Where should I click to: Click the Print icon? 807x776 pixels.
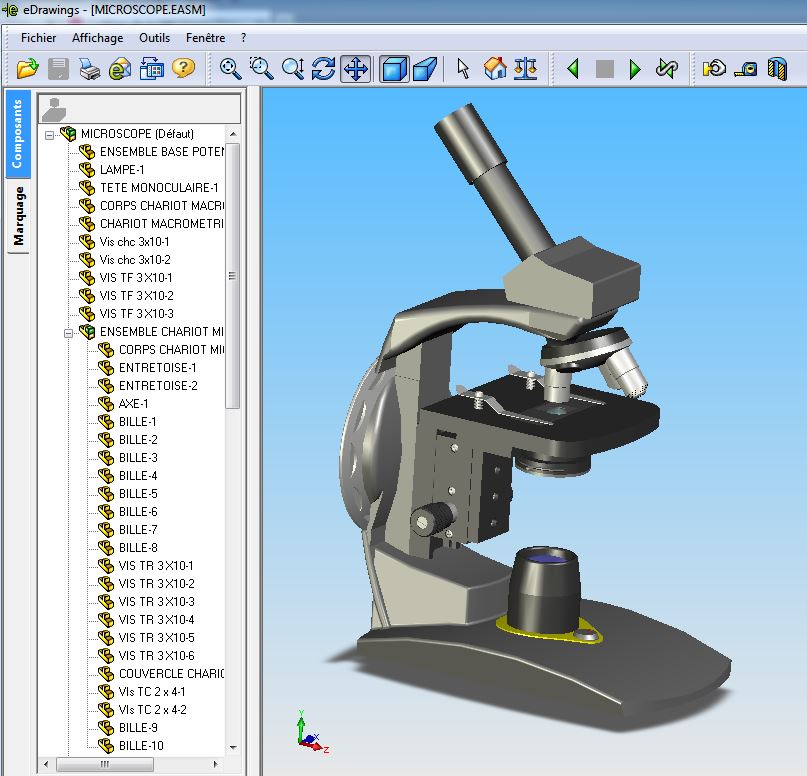click(x=90, y=69)
